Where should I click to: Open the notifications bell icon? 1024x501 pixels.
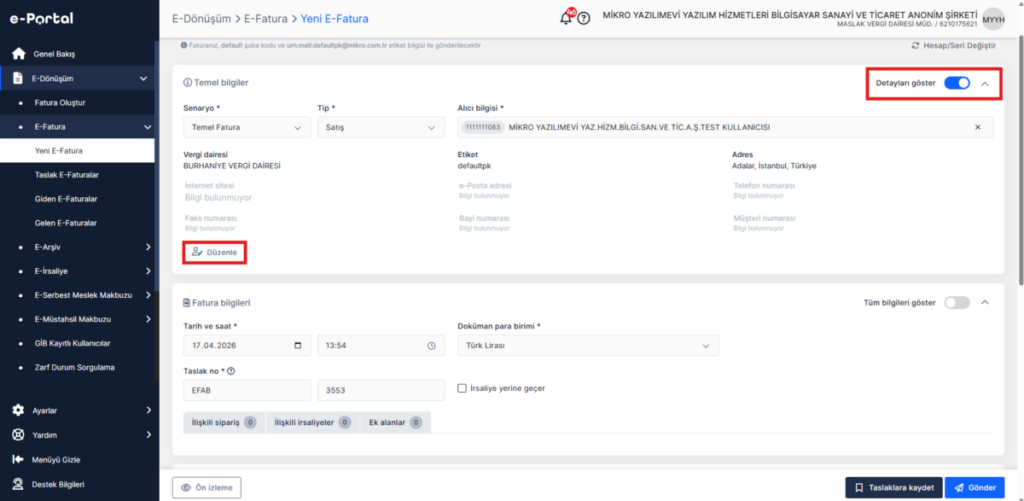[x=566, y=18]
